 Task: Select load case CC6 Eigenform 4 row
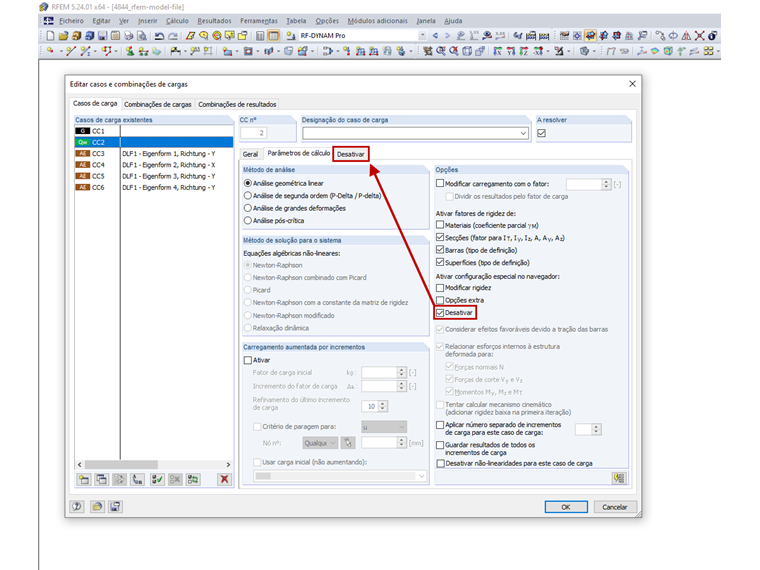(154, 187)
